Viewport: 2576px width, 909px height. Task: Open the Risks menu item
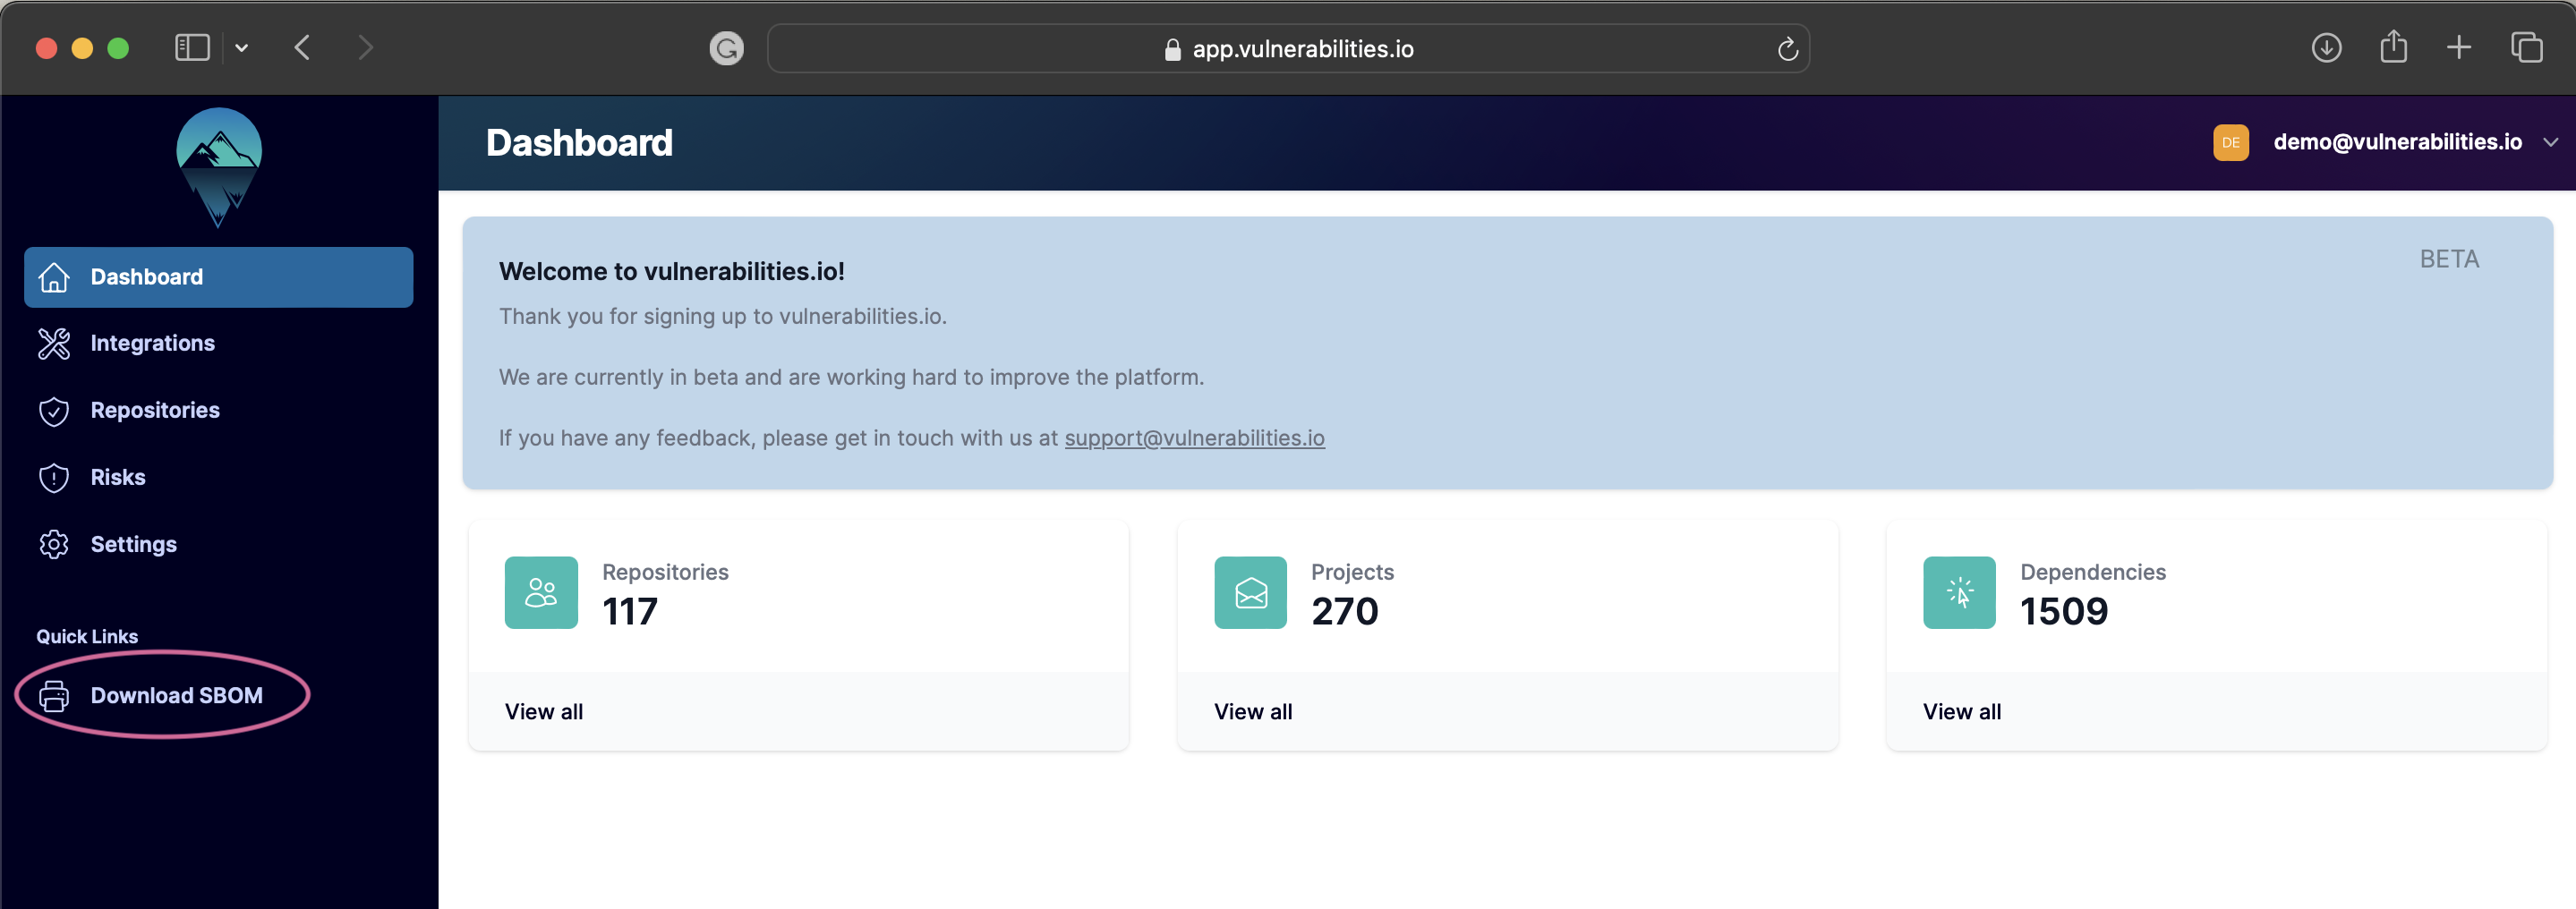tap(218, 478)
